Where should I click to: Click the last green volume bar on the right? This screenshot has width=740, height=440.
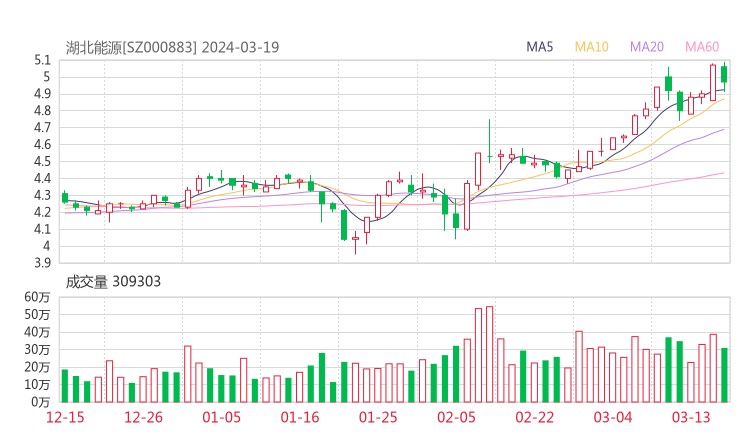tap(724, 375)
